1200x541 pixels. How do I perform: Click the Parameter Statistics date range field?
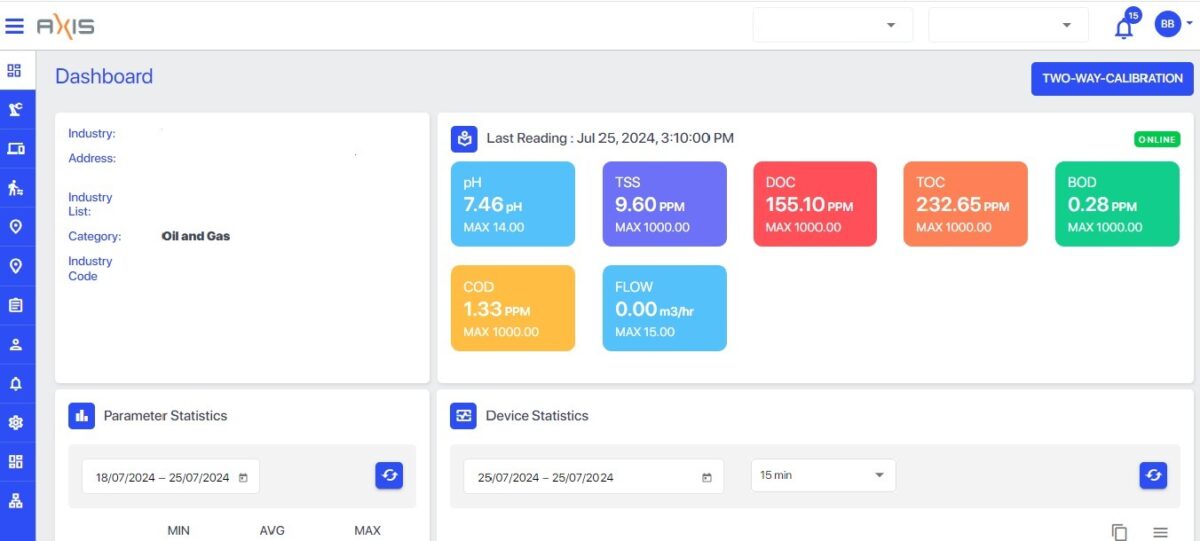tap(171, 477)
